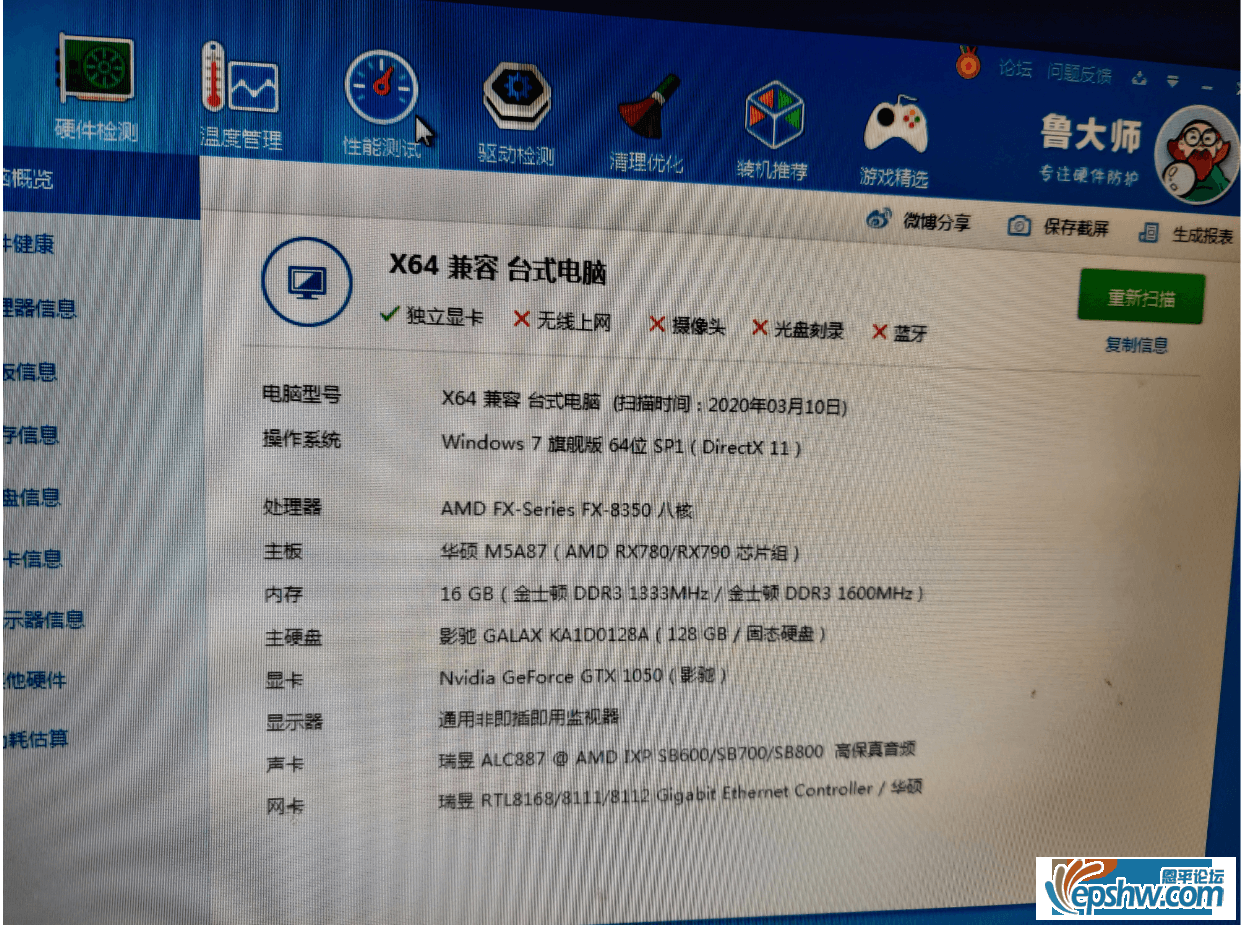Click the 电脑型号 row label
Viewport: 1241px width, 925px height.
(301, 395)
